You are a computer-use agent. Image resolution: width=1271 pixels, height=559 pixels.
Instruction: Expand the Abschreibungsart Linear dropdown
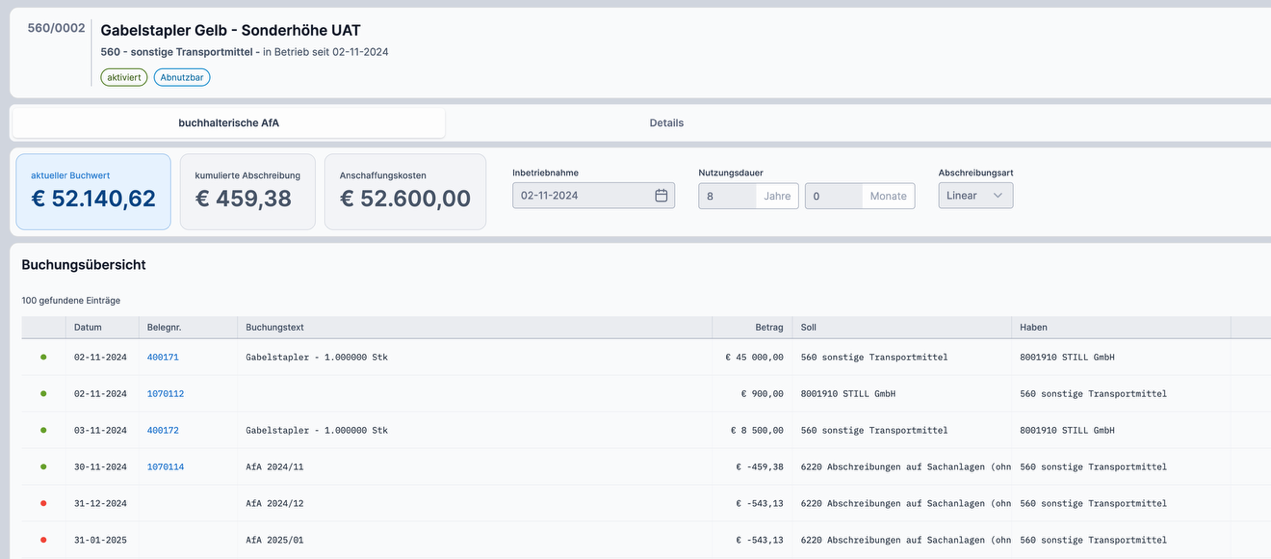coord(975,196)
